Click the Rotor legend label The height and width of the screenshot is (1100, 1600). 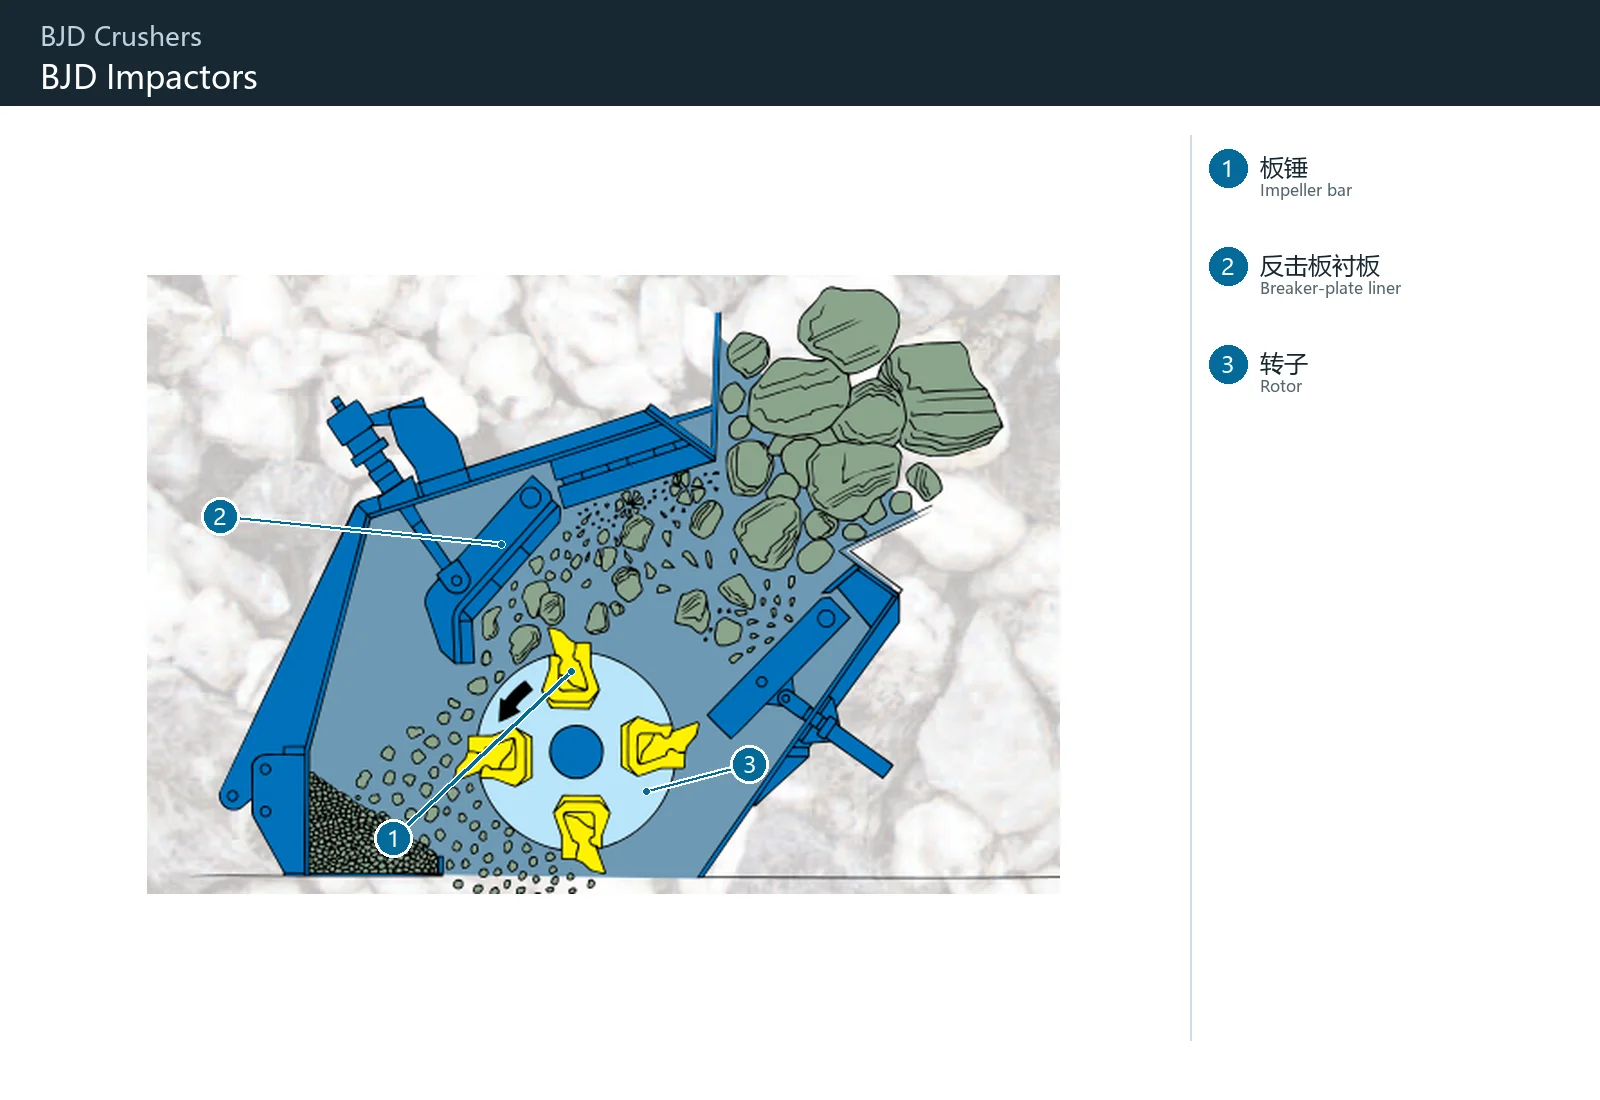tap(1281, 387)
